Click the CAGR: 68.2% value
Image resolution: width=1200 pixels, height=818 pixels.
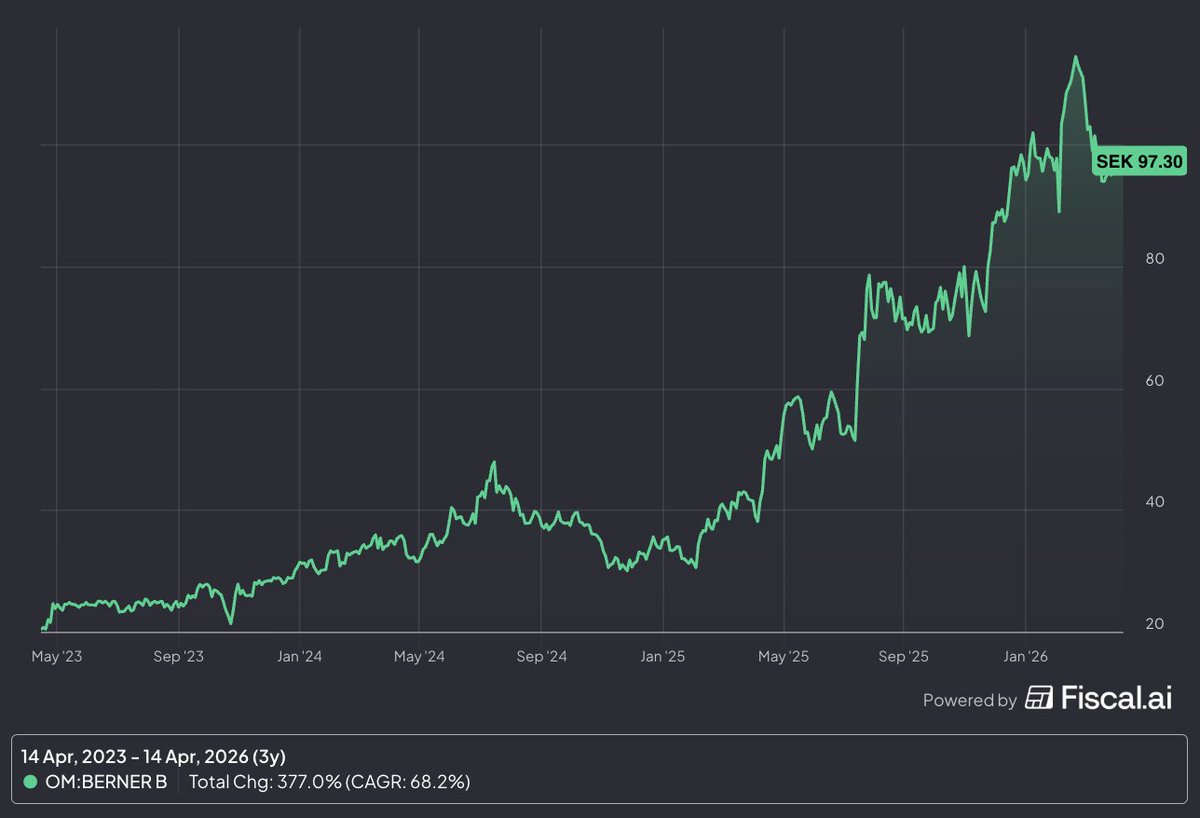409,781
